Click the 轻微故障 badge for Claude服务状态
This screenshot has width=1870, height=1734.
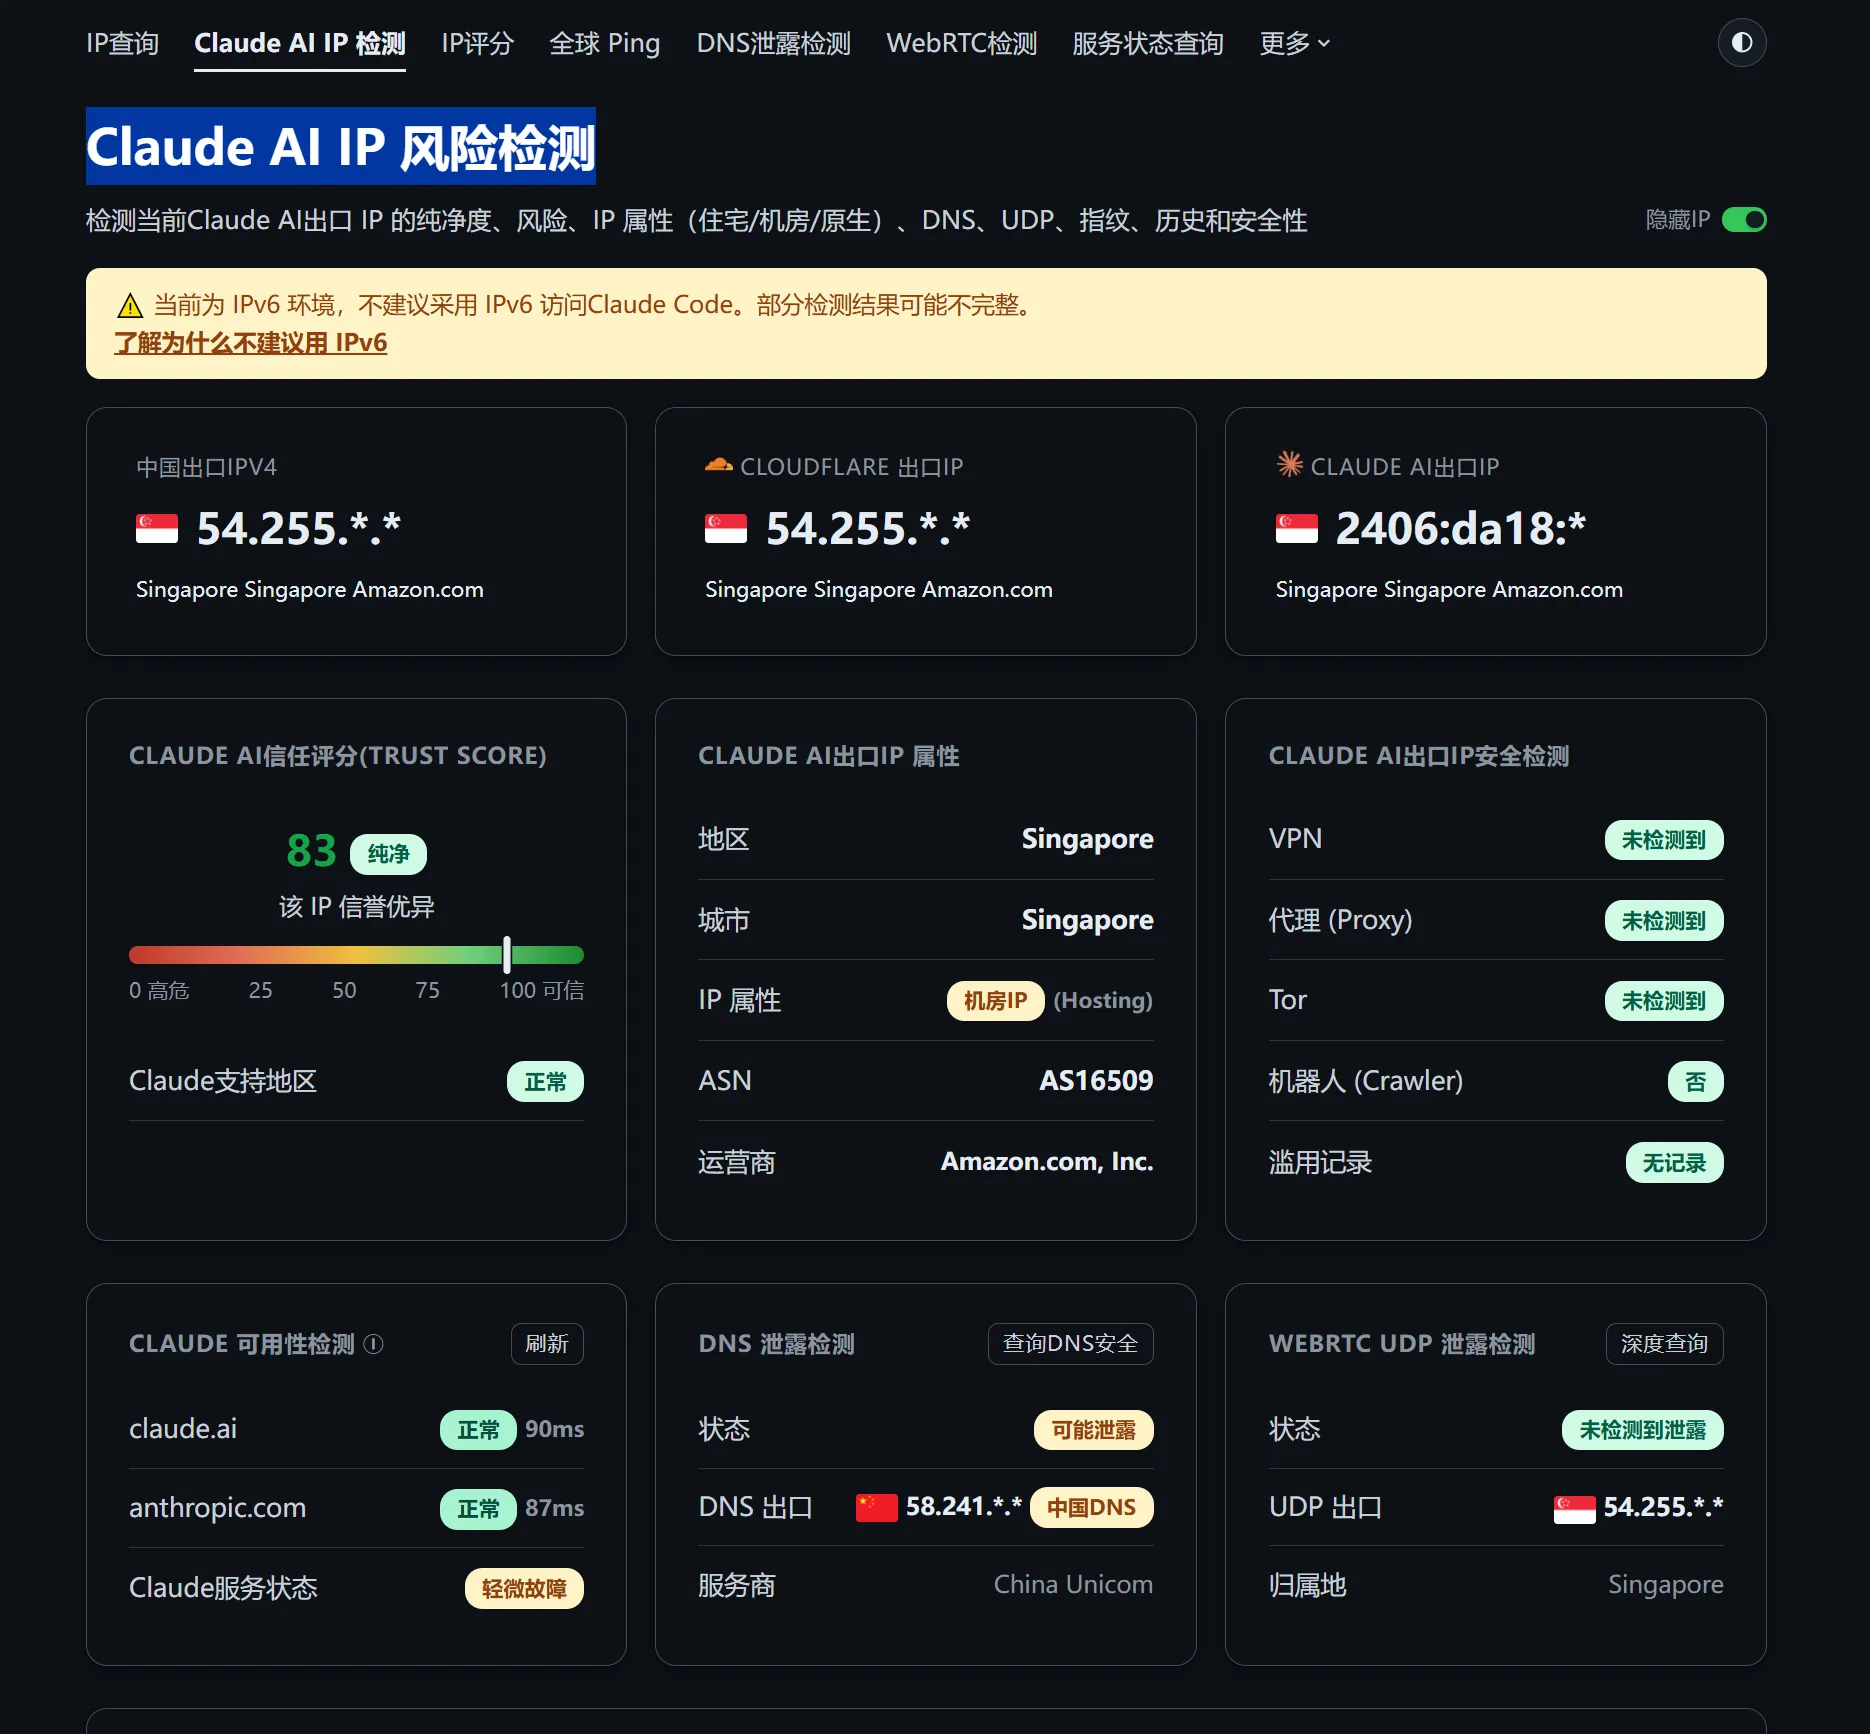tap(524, 1589)
